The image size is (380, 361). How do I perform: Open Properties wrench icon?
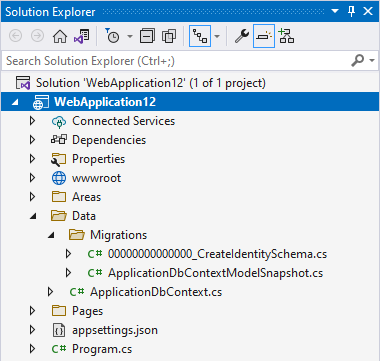click(242, 36)
